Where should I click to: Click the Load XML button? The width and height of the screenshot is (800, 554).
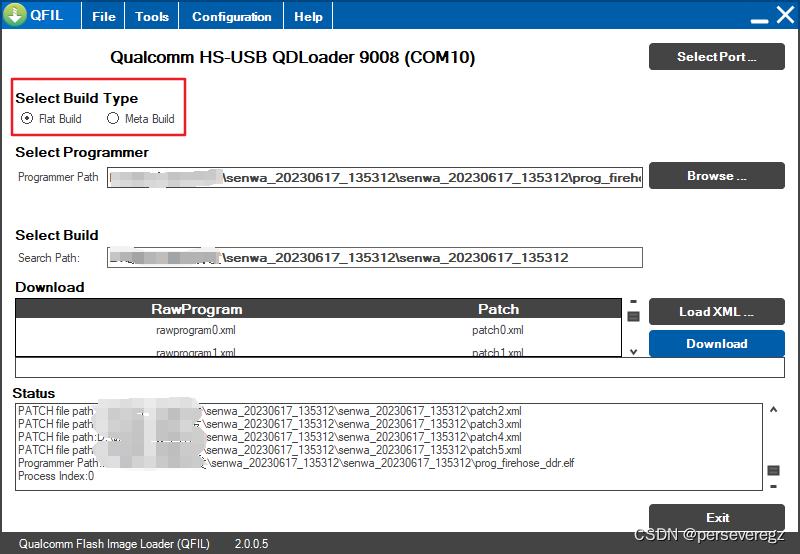716,311
